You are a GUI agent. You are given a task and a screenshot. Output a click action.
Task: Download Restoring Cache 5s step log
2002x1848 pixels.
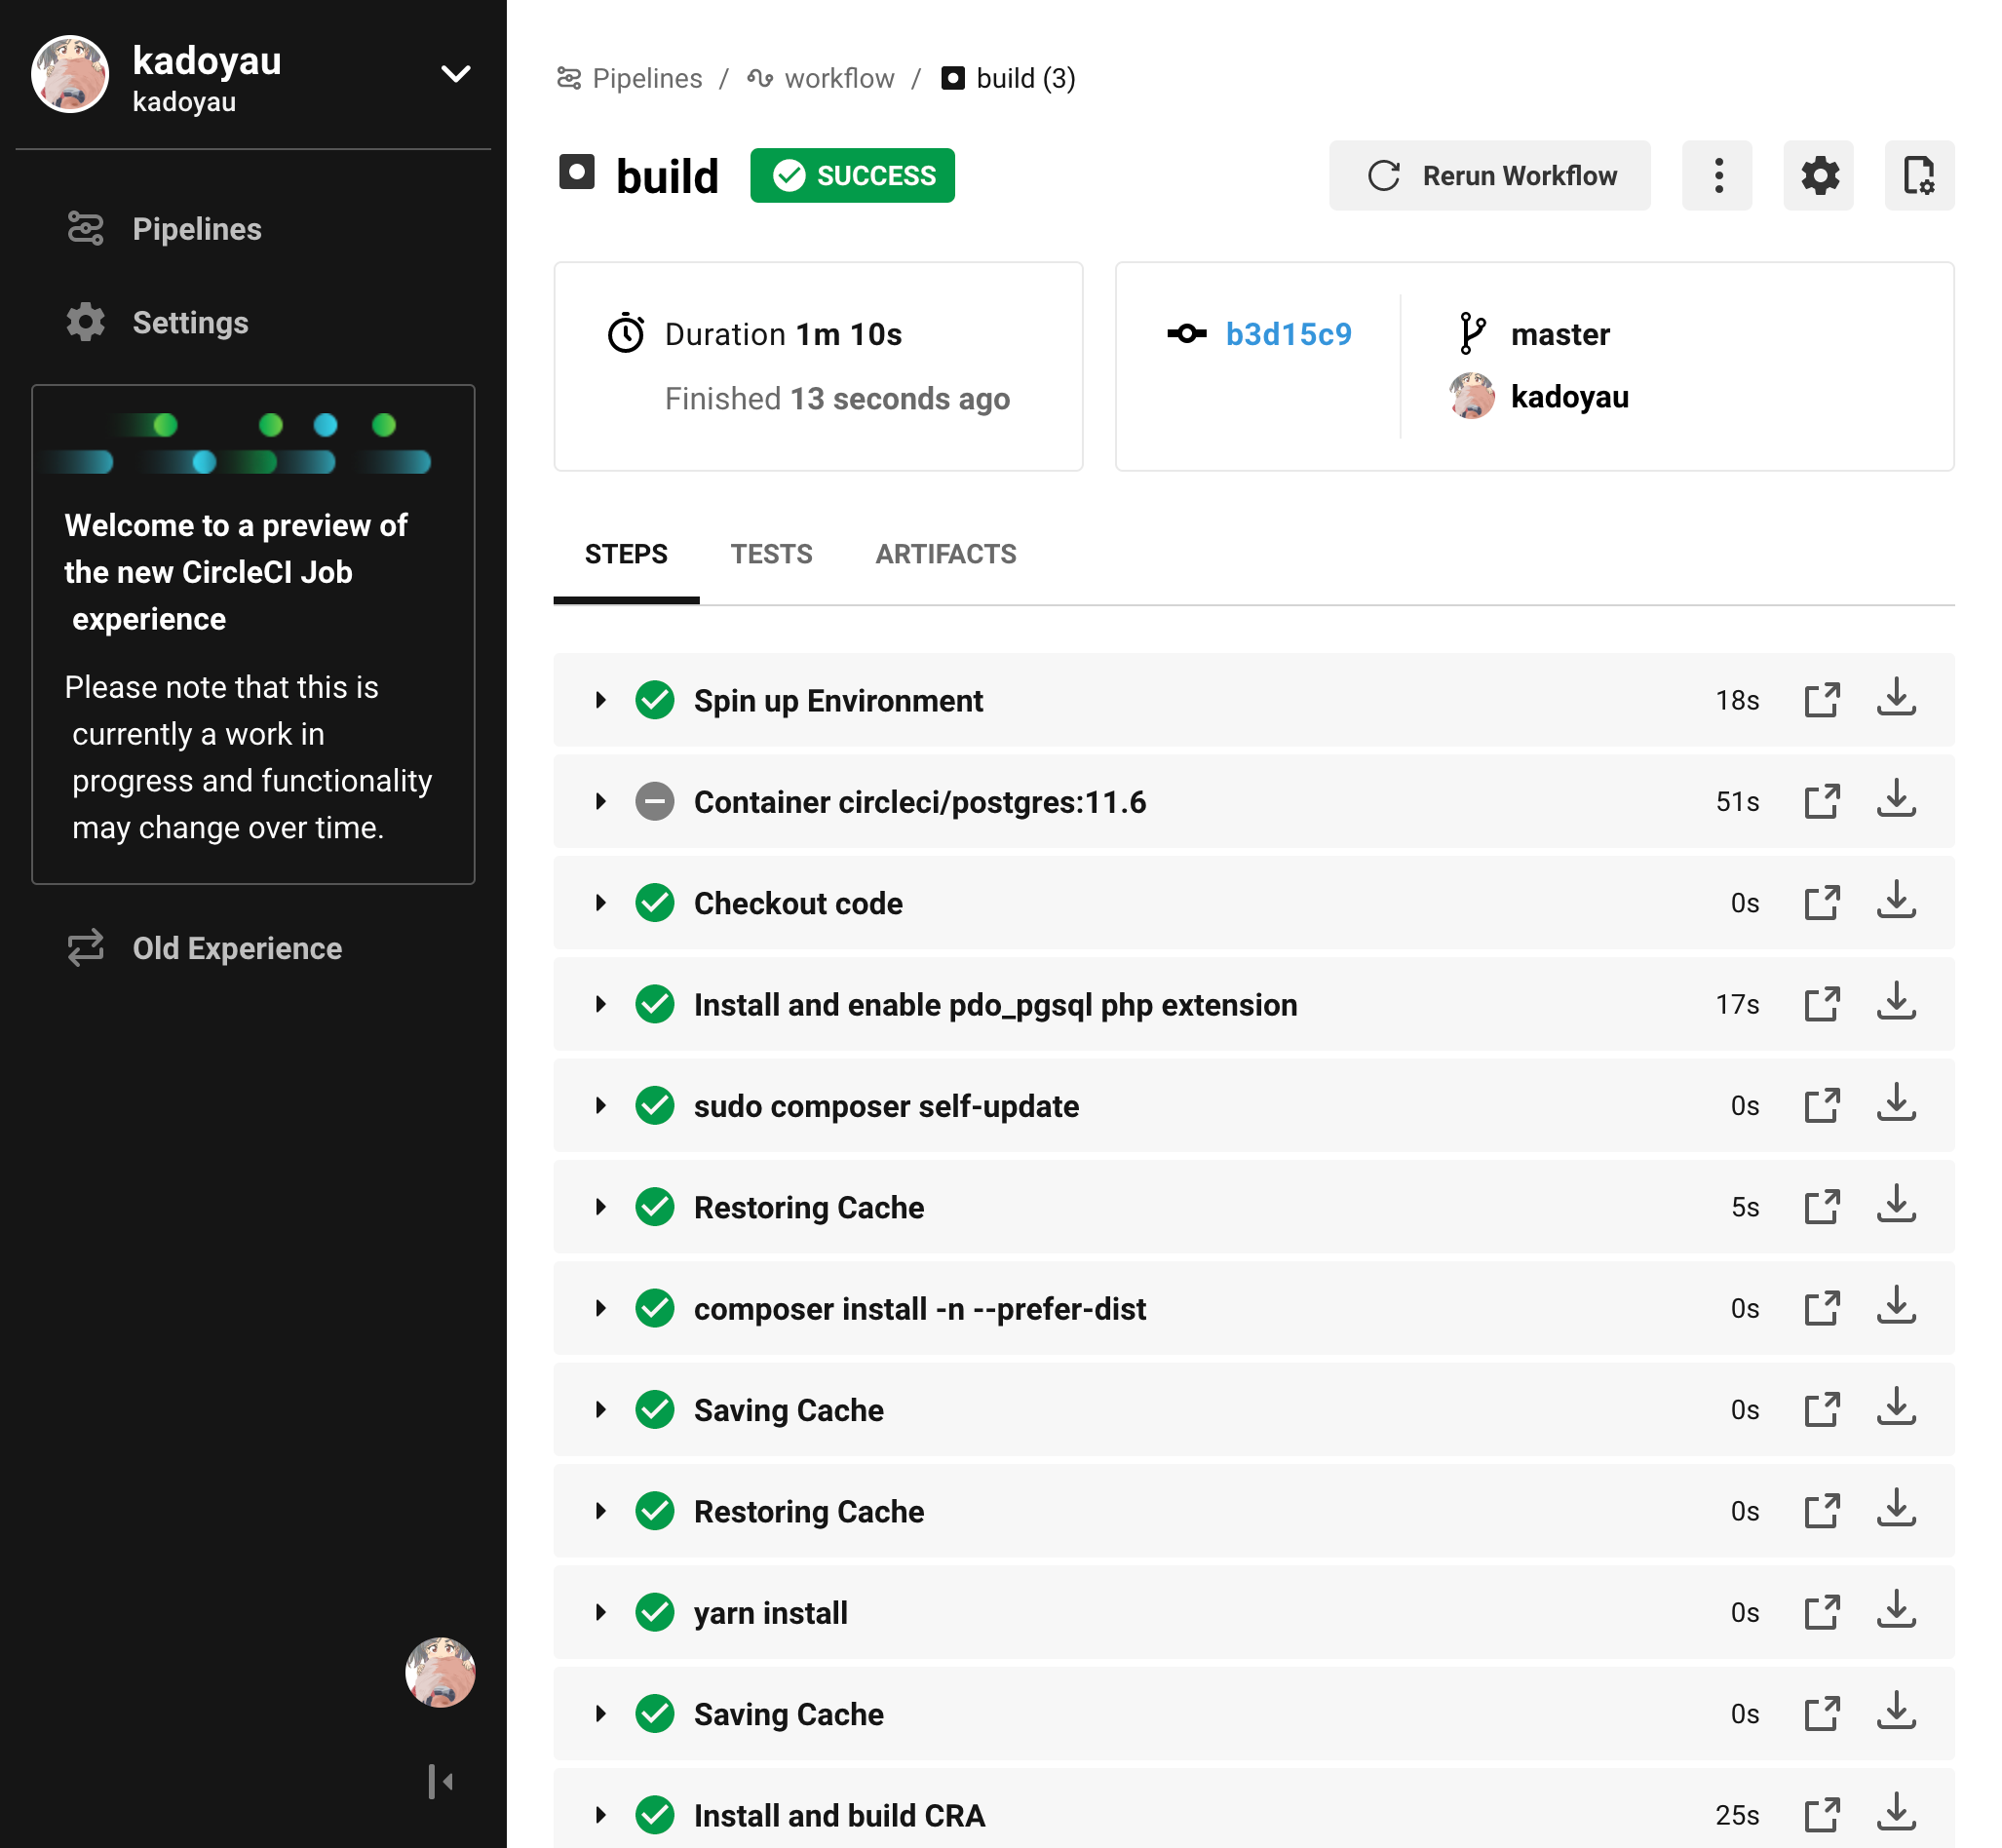coord(1895,1206)
